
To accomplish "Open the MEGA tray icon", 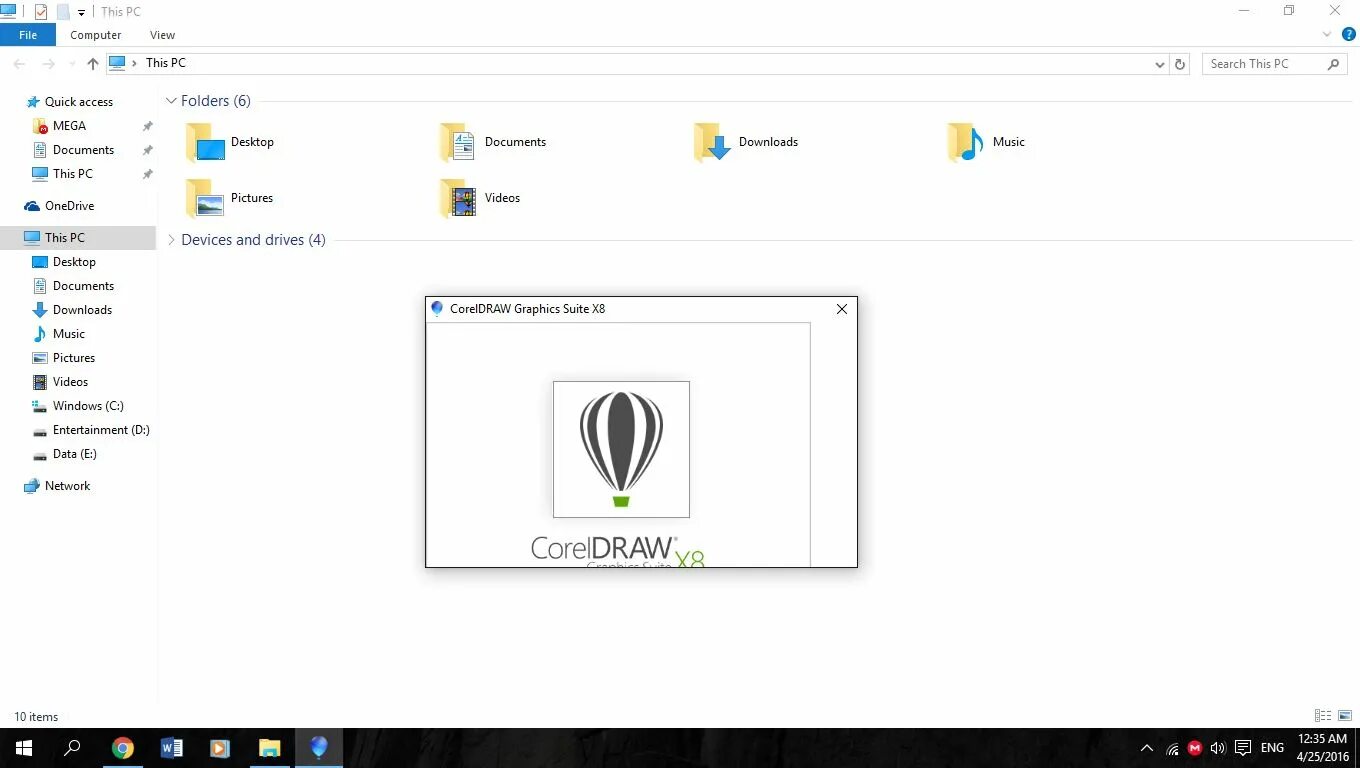I will [x=1195, y=748].
